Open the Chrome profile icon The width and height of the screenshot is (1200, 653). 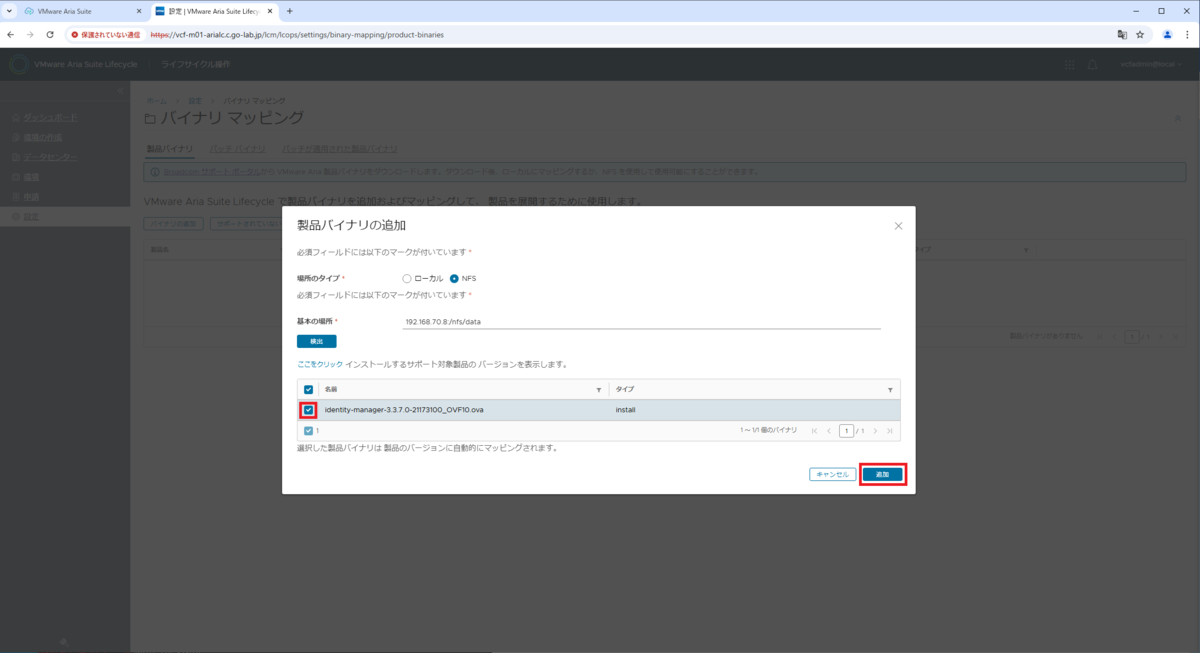1167,34
